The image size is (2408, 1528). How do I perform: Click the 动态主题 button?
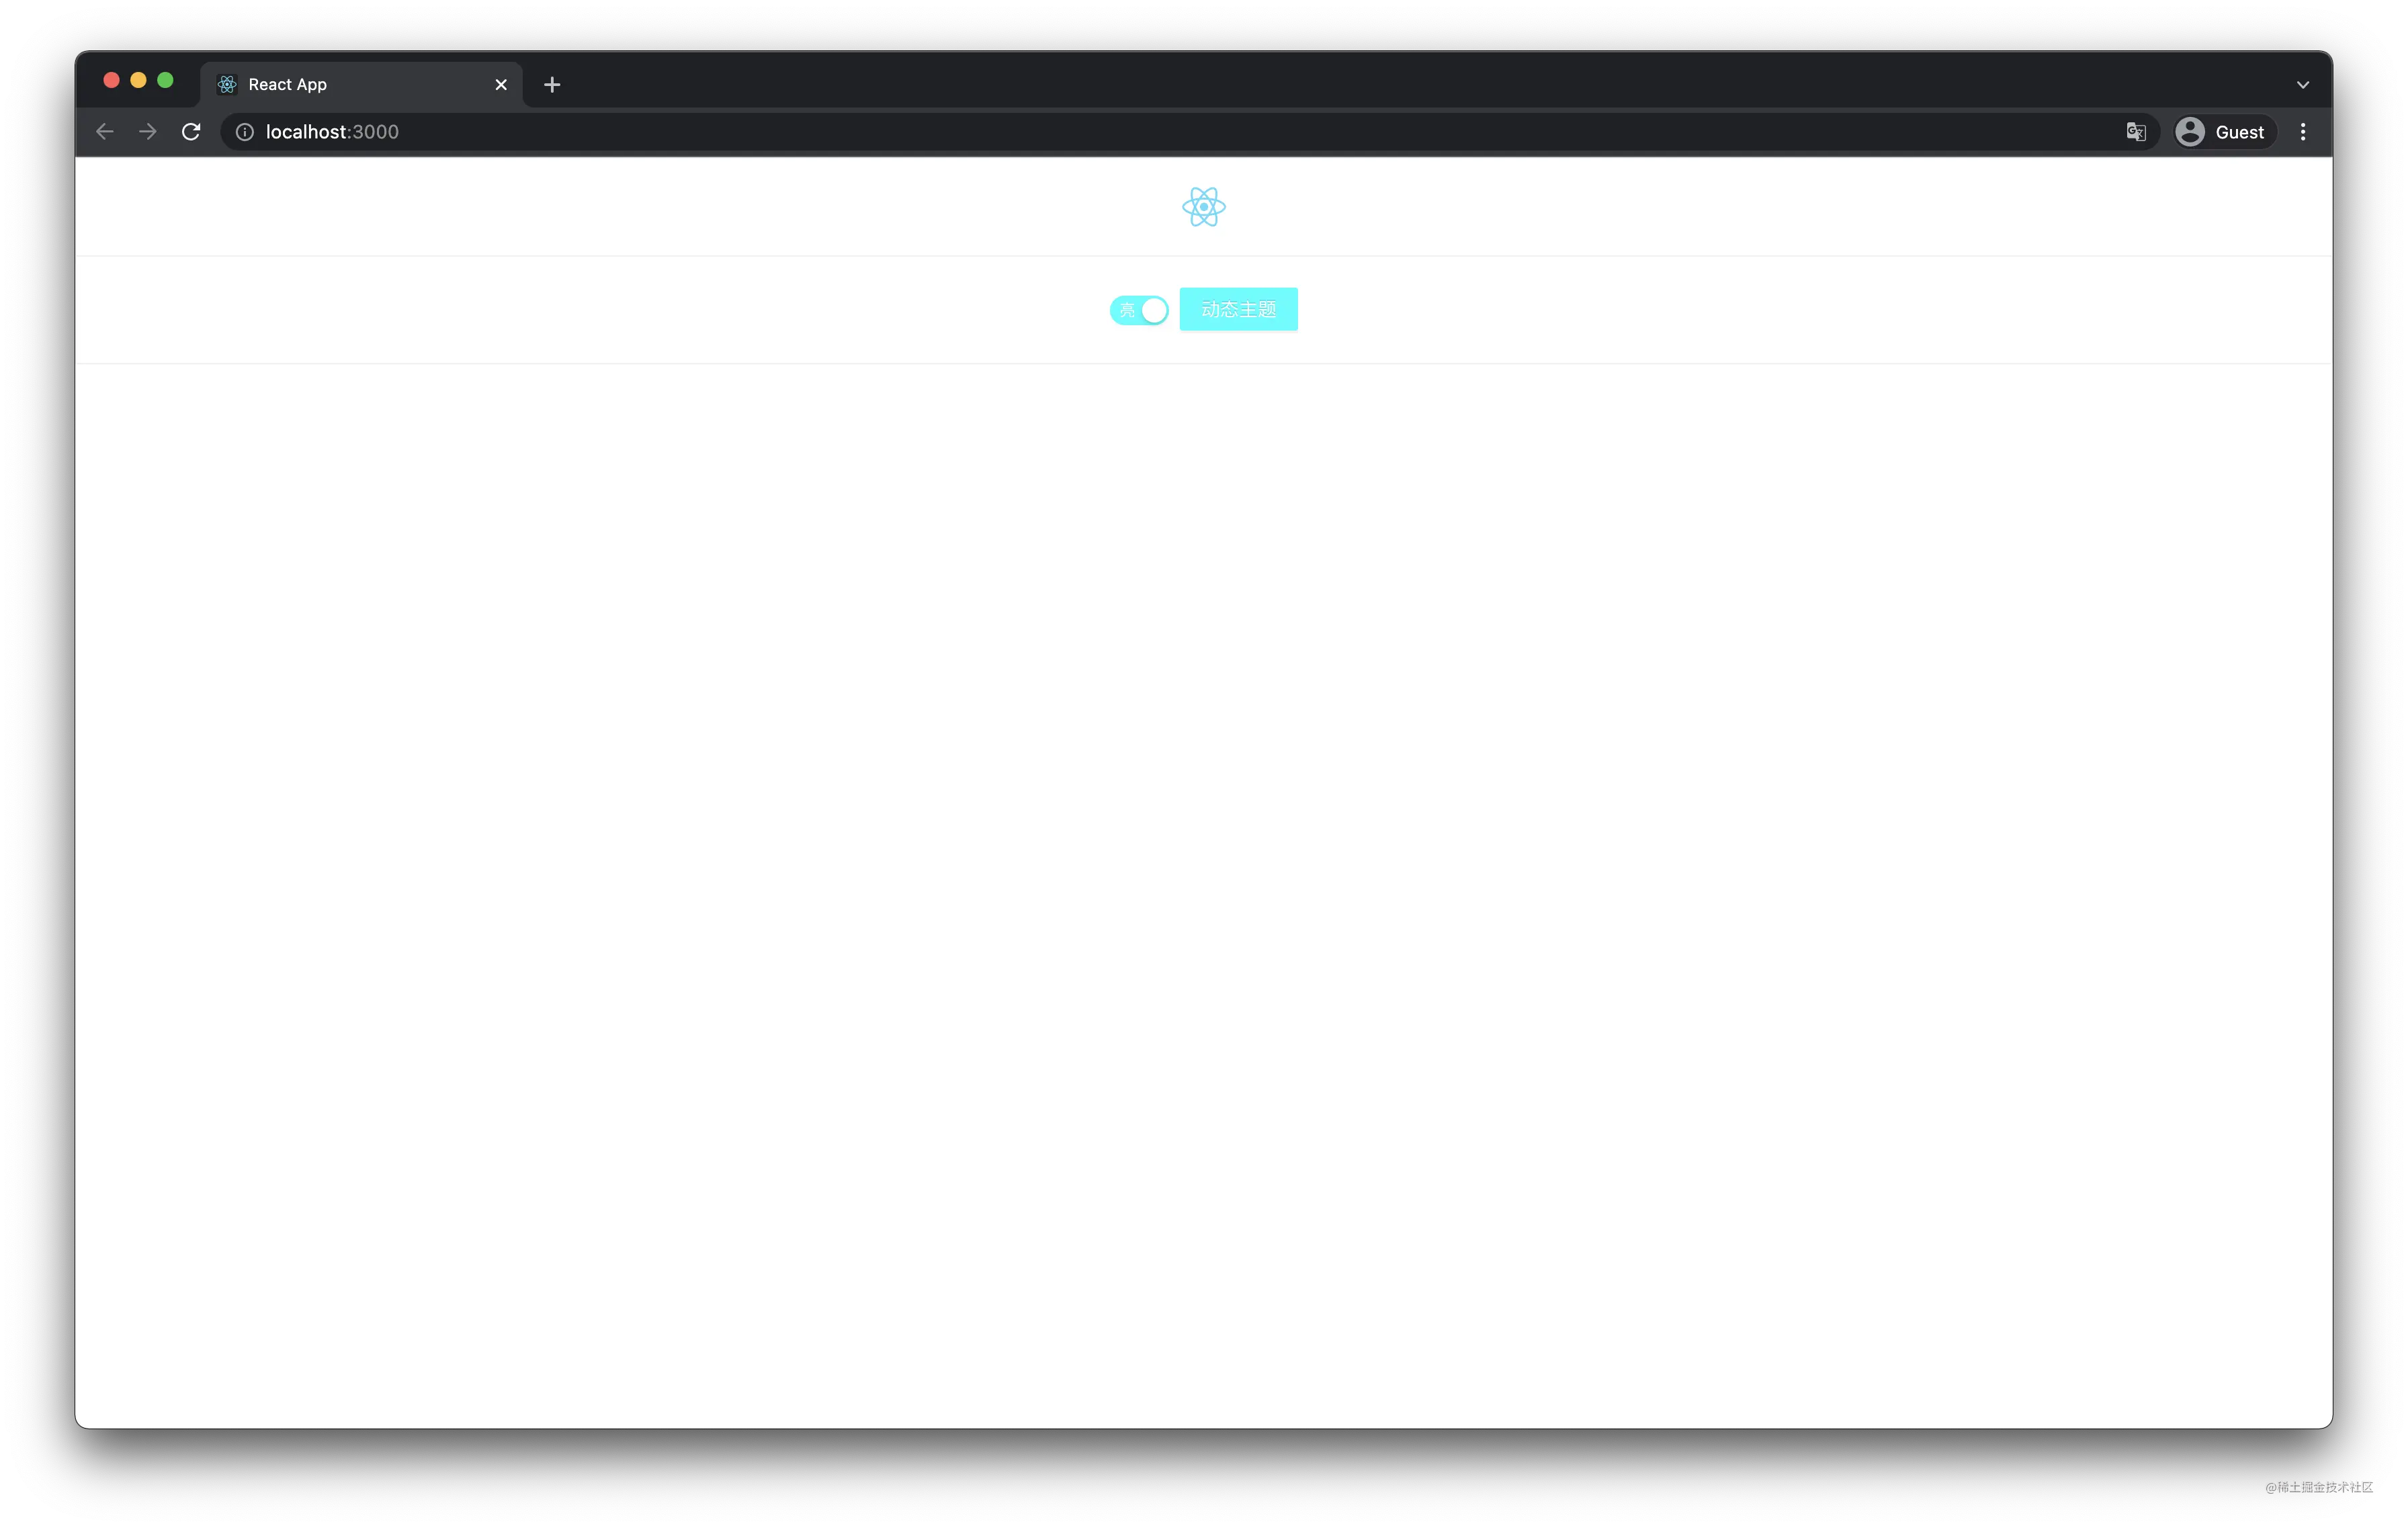(x=1239, y=308)
